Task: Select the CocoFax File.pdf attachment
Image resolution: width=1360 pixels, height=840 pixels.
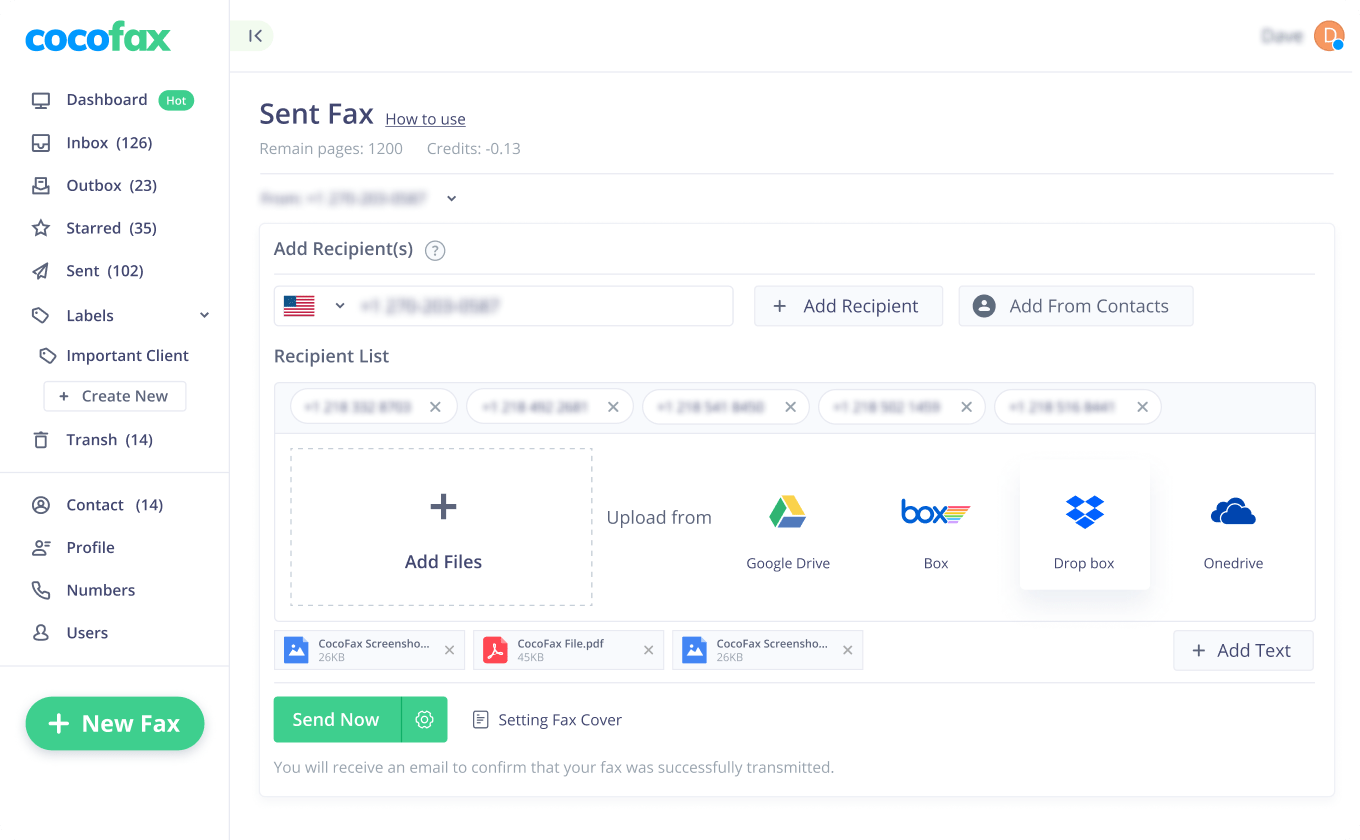Action: (x=568, y=650)
